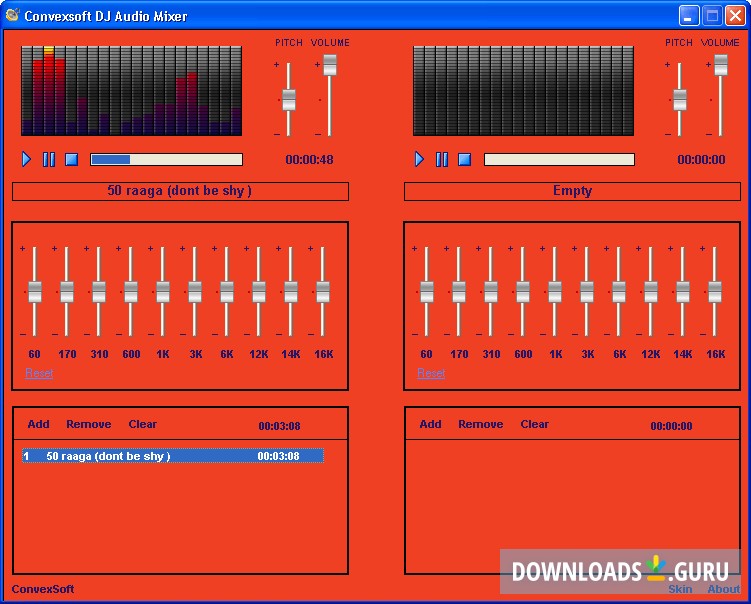Click the left deck track title box
This screenshot has width=751, height=604.
pyautogui.click(x=180, y=191)
